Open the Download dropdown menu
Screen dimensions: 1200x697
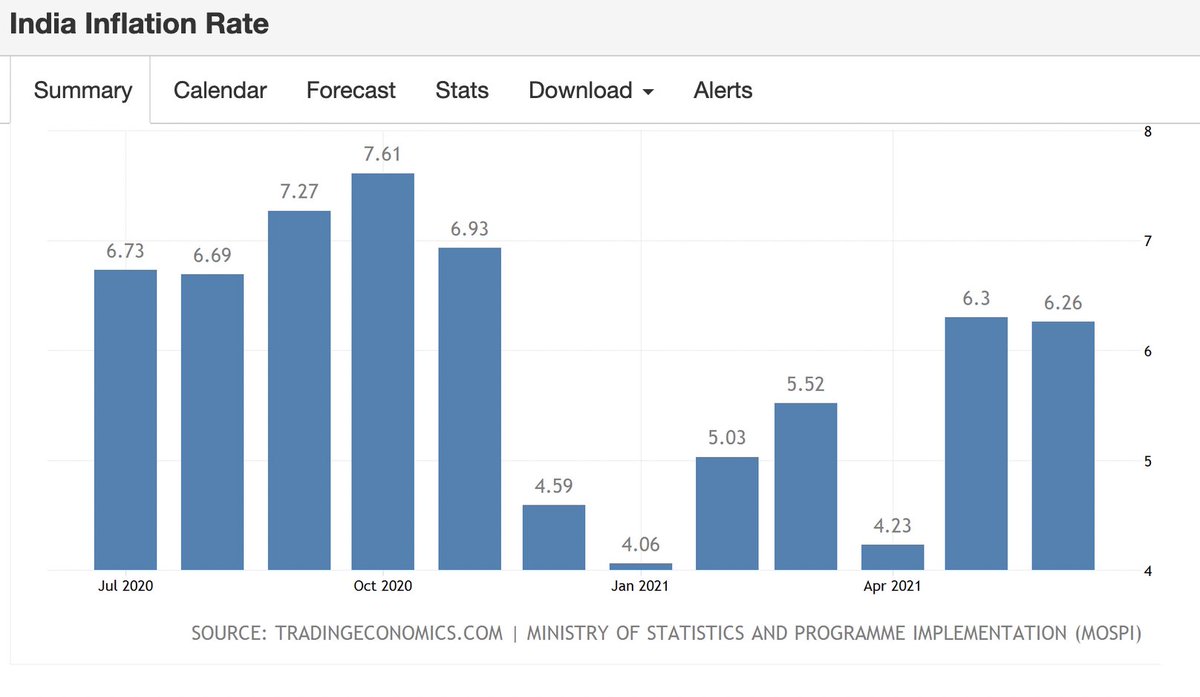(x=581, y=90)
